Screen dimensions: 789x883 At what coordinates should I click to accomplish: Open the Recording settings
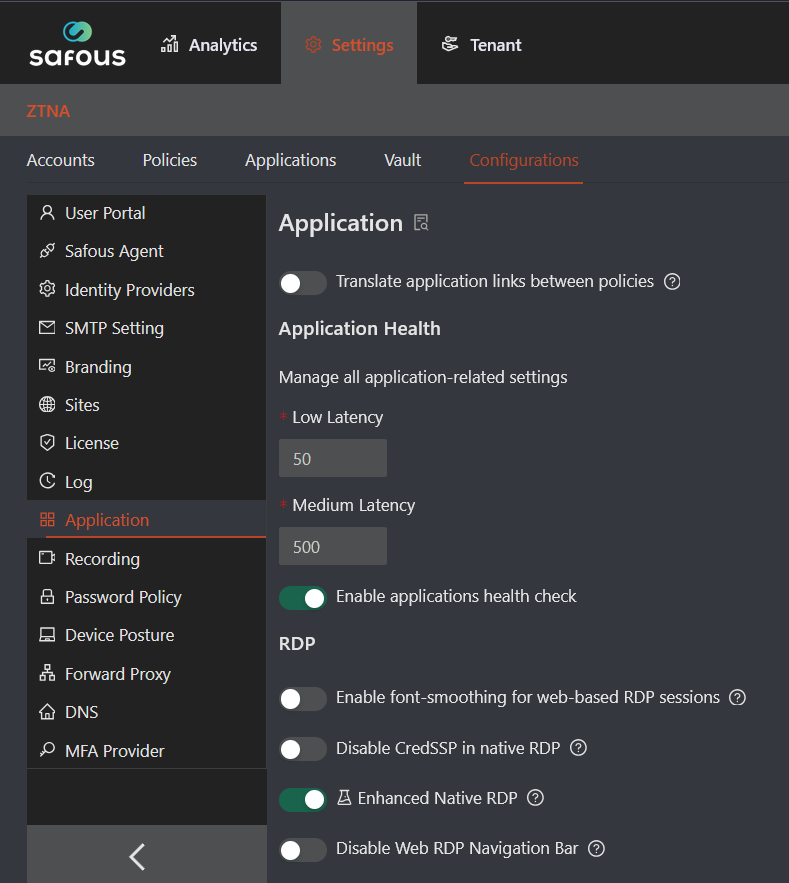pyautogui.click(x=102, y=558)
